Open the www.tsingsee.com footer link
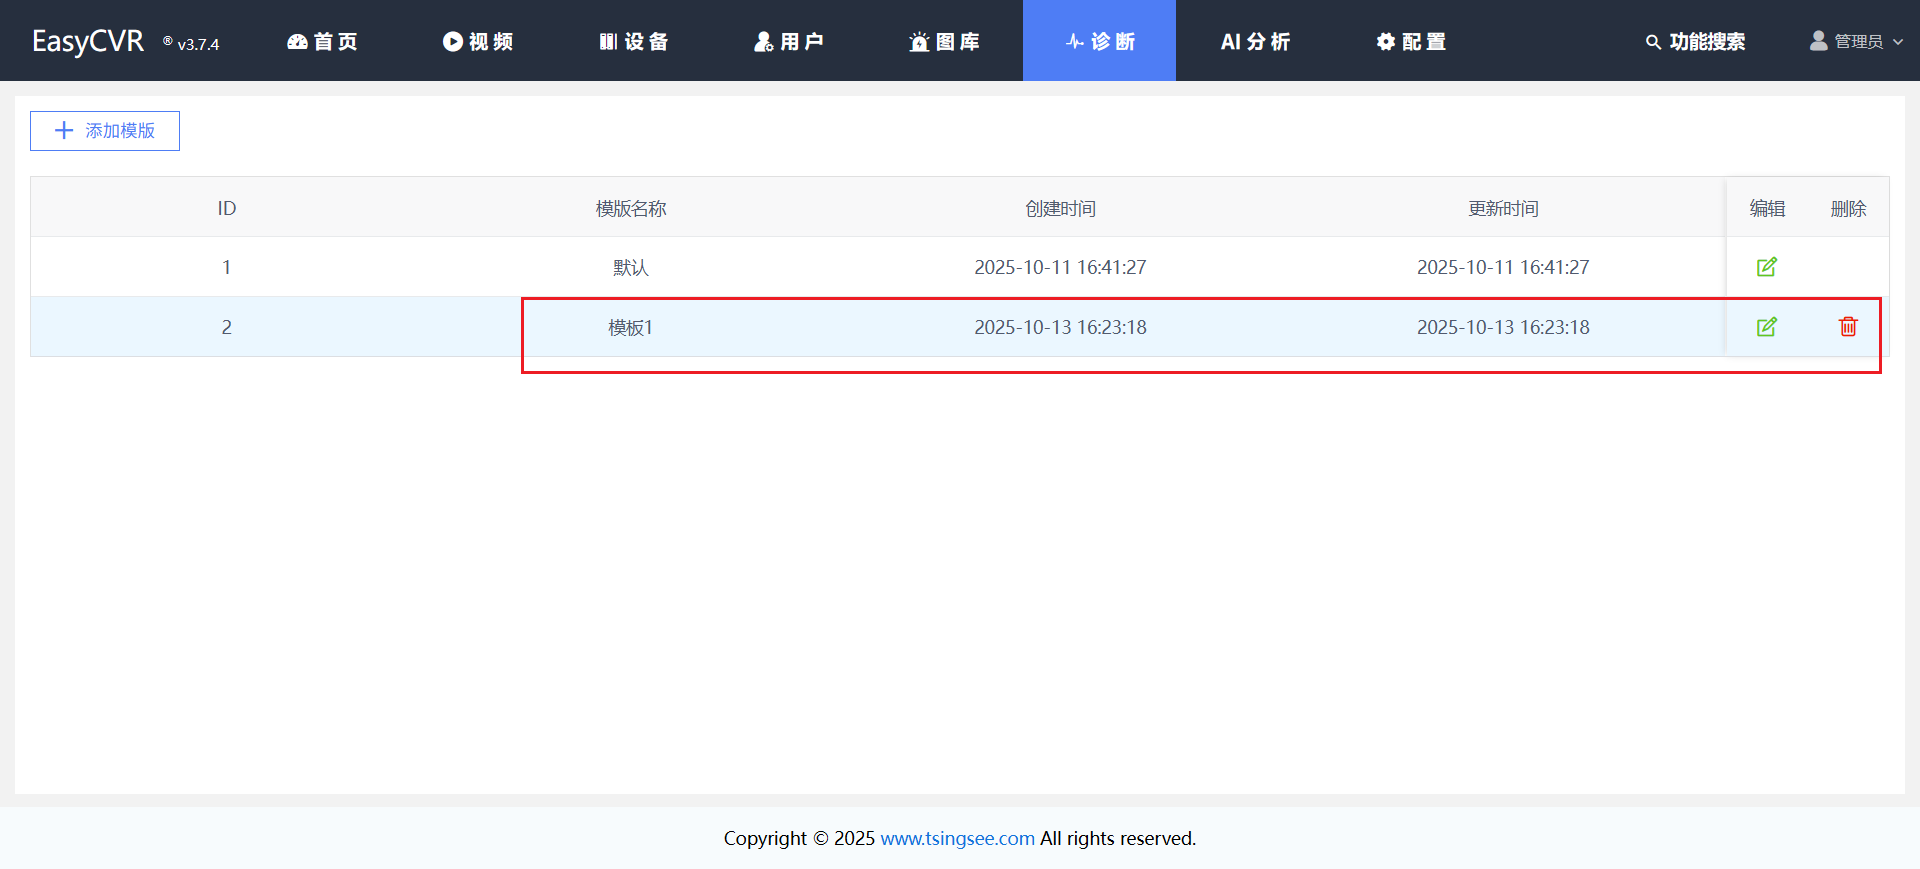The image size is (1920, 869). click(x=957, y=838)
